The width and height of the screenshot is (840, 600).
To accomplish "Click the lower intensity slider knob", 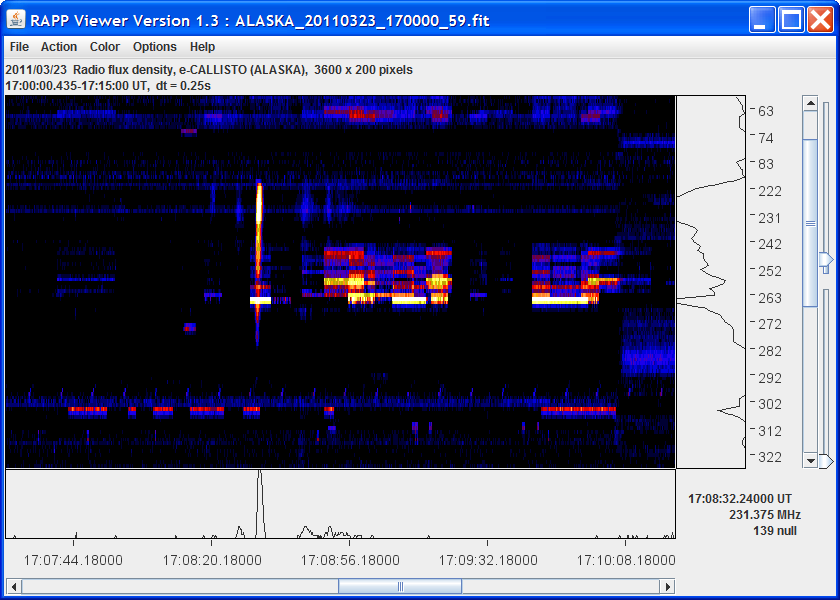I will coord(826,461).
